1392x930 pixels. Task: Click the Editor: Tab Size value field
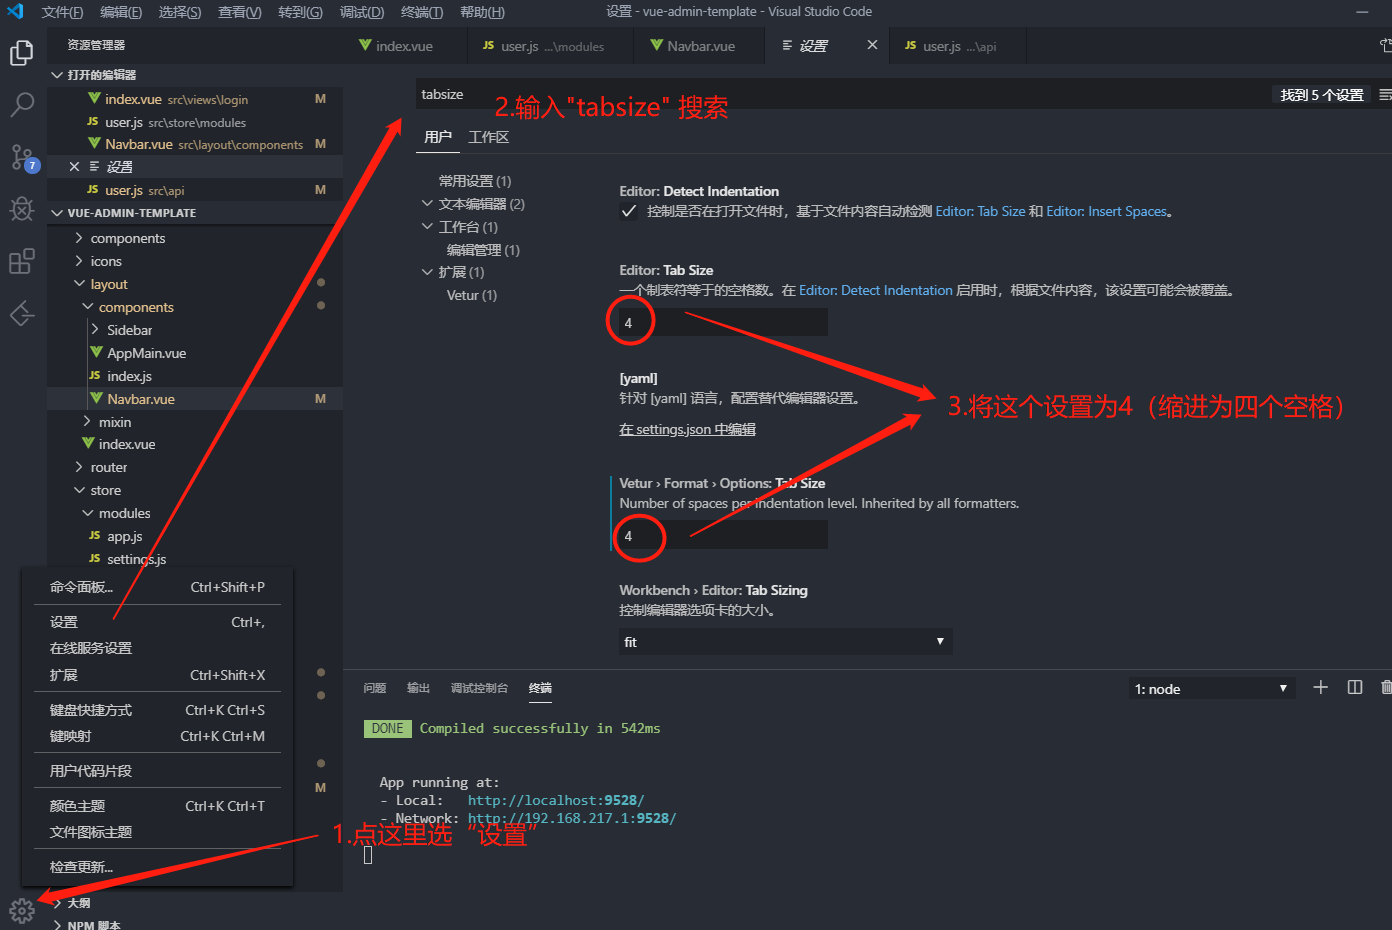tap(723, 322)
